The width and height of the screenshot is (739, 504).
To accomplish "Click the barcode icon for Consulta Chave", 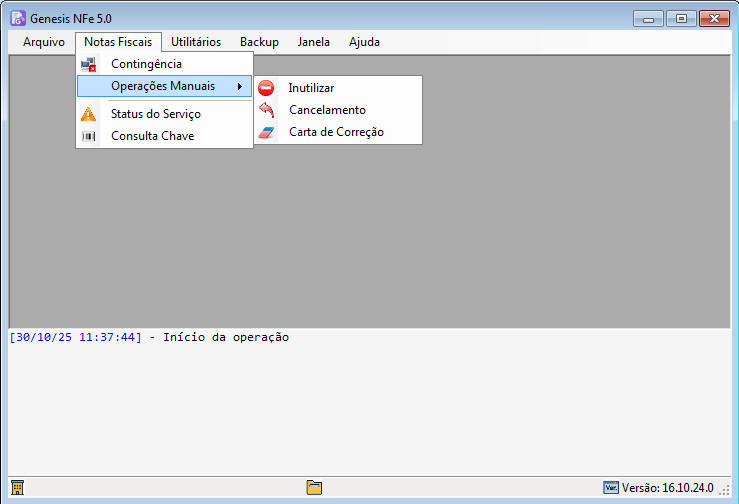I will pyautogui.click(x=89, y=136).
